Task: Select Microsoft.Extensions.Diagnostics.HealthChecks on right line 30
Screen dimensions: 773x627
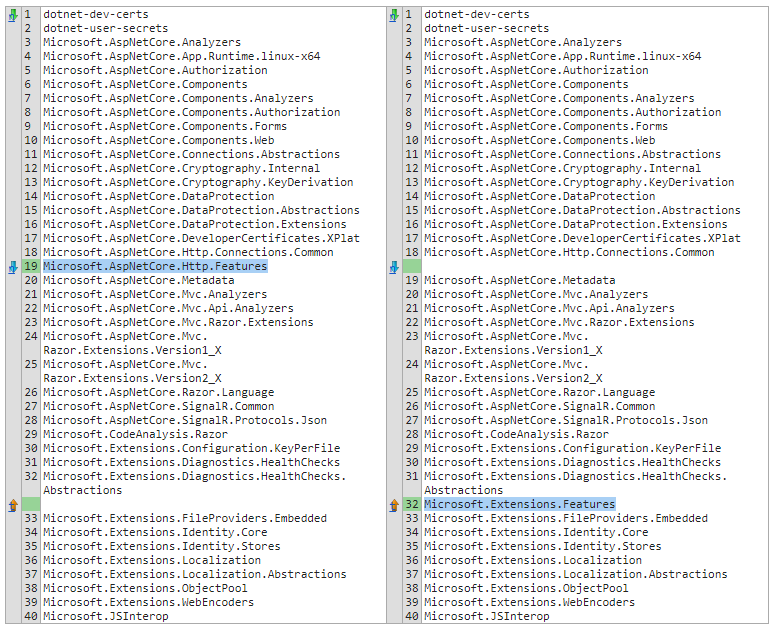Action: [x=572, y=462]
